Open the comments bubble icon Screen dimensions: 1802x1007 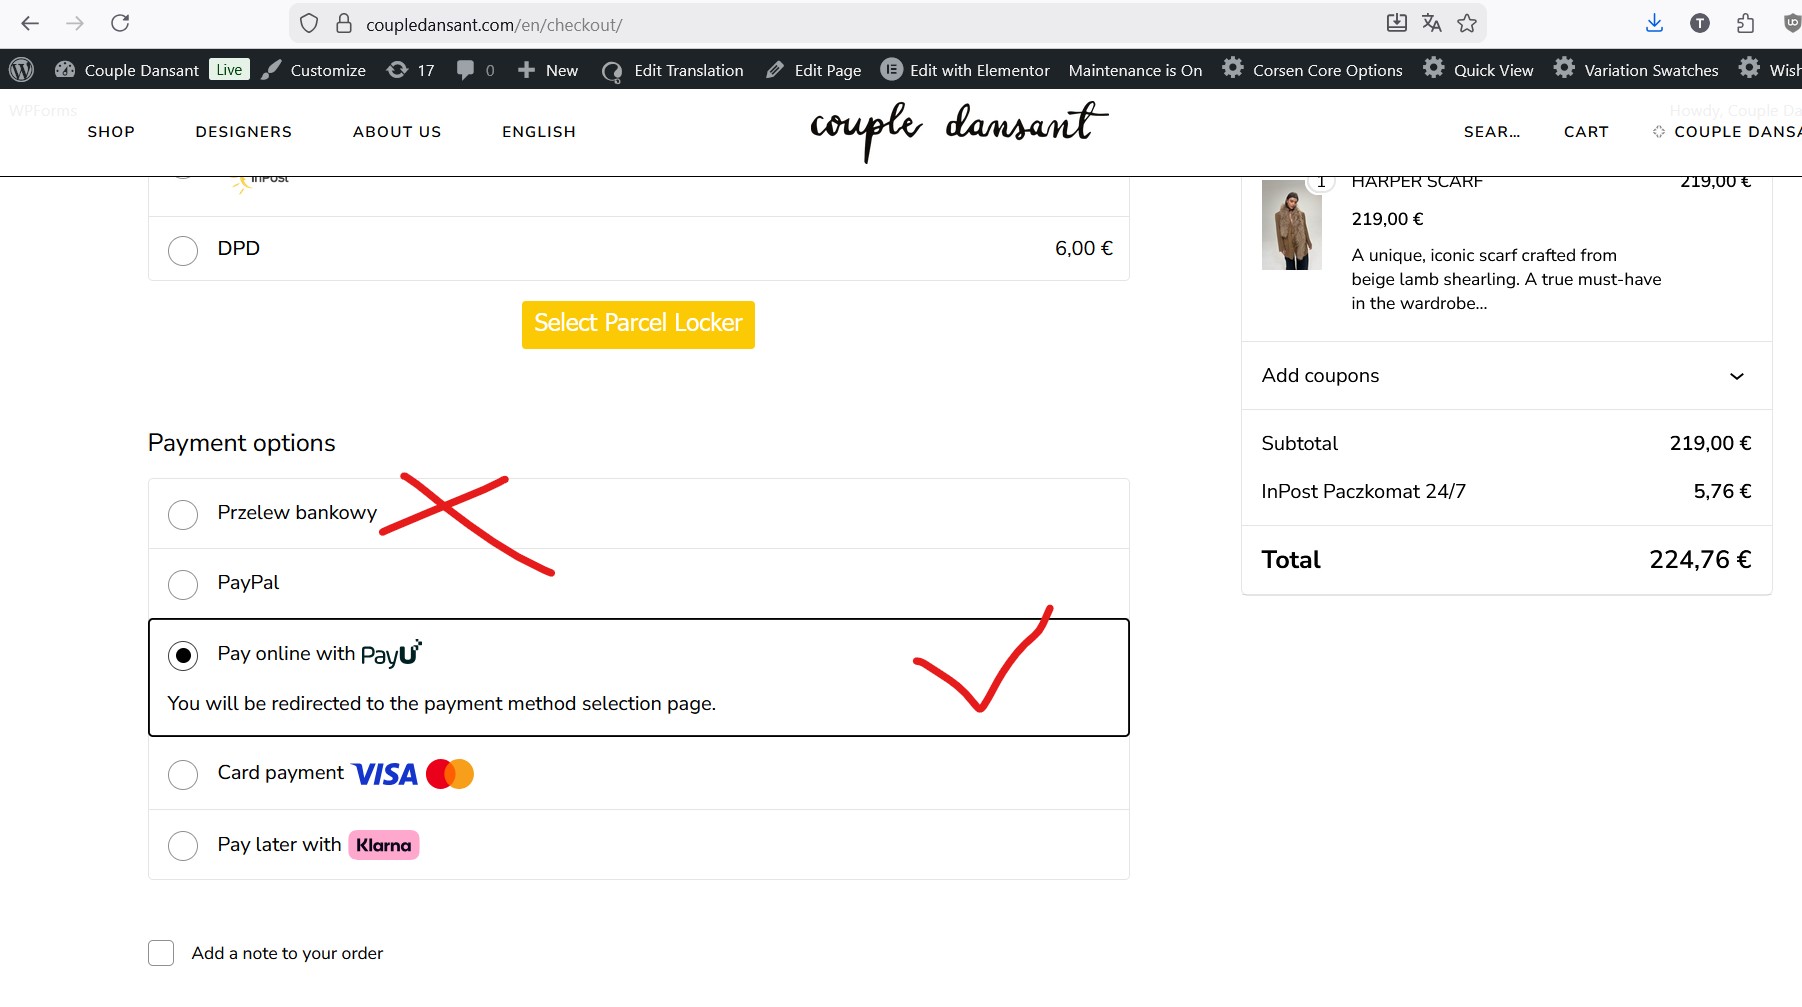(475, 70)
